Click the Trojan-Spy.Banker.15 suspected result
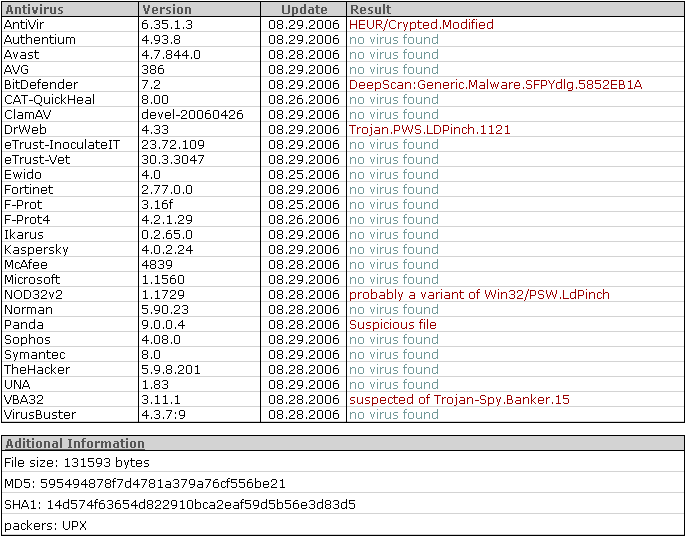Viewport: 686px width, 537px height. [x=459, y=400]
